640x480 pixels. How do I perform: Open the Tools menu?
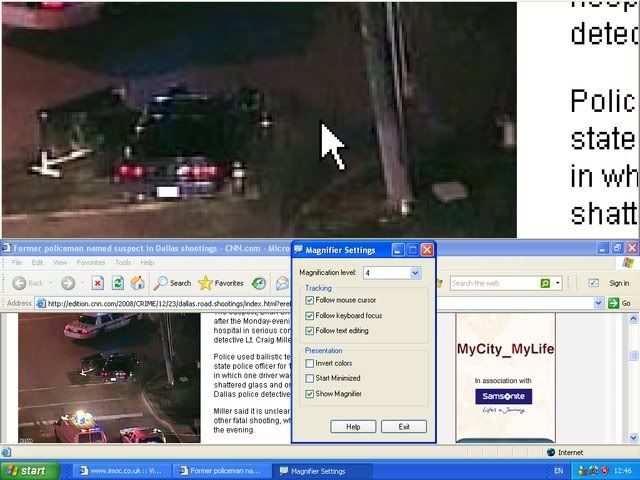coord(123,262)
